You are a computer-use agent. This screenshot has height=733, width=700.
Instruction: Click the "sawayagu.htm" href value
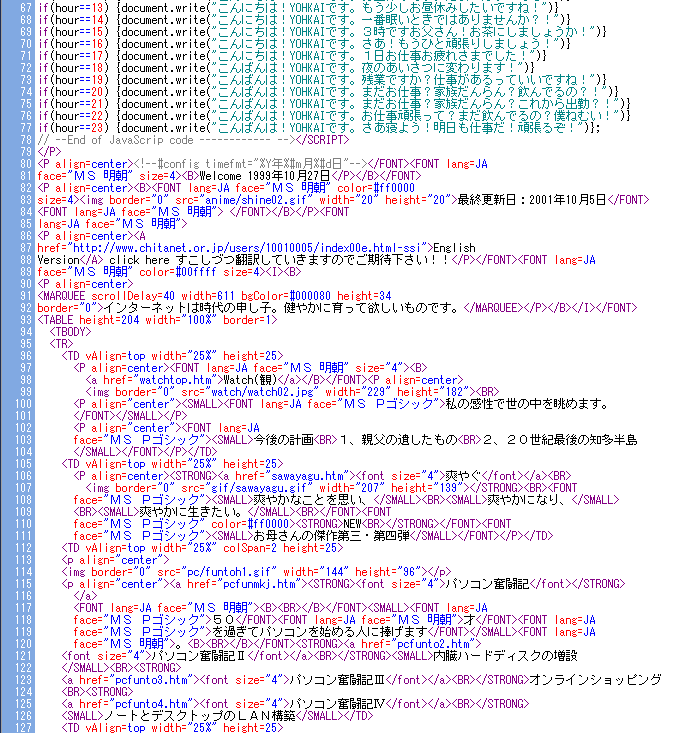coord(307,476)
